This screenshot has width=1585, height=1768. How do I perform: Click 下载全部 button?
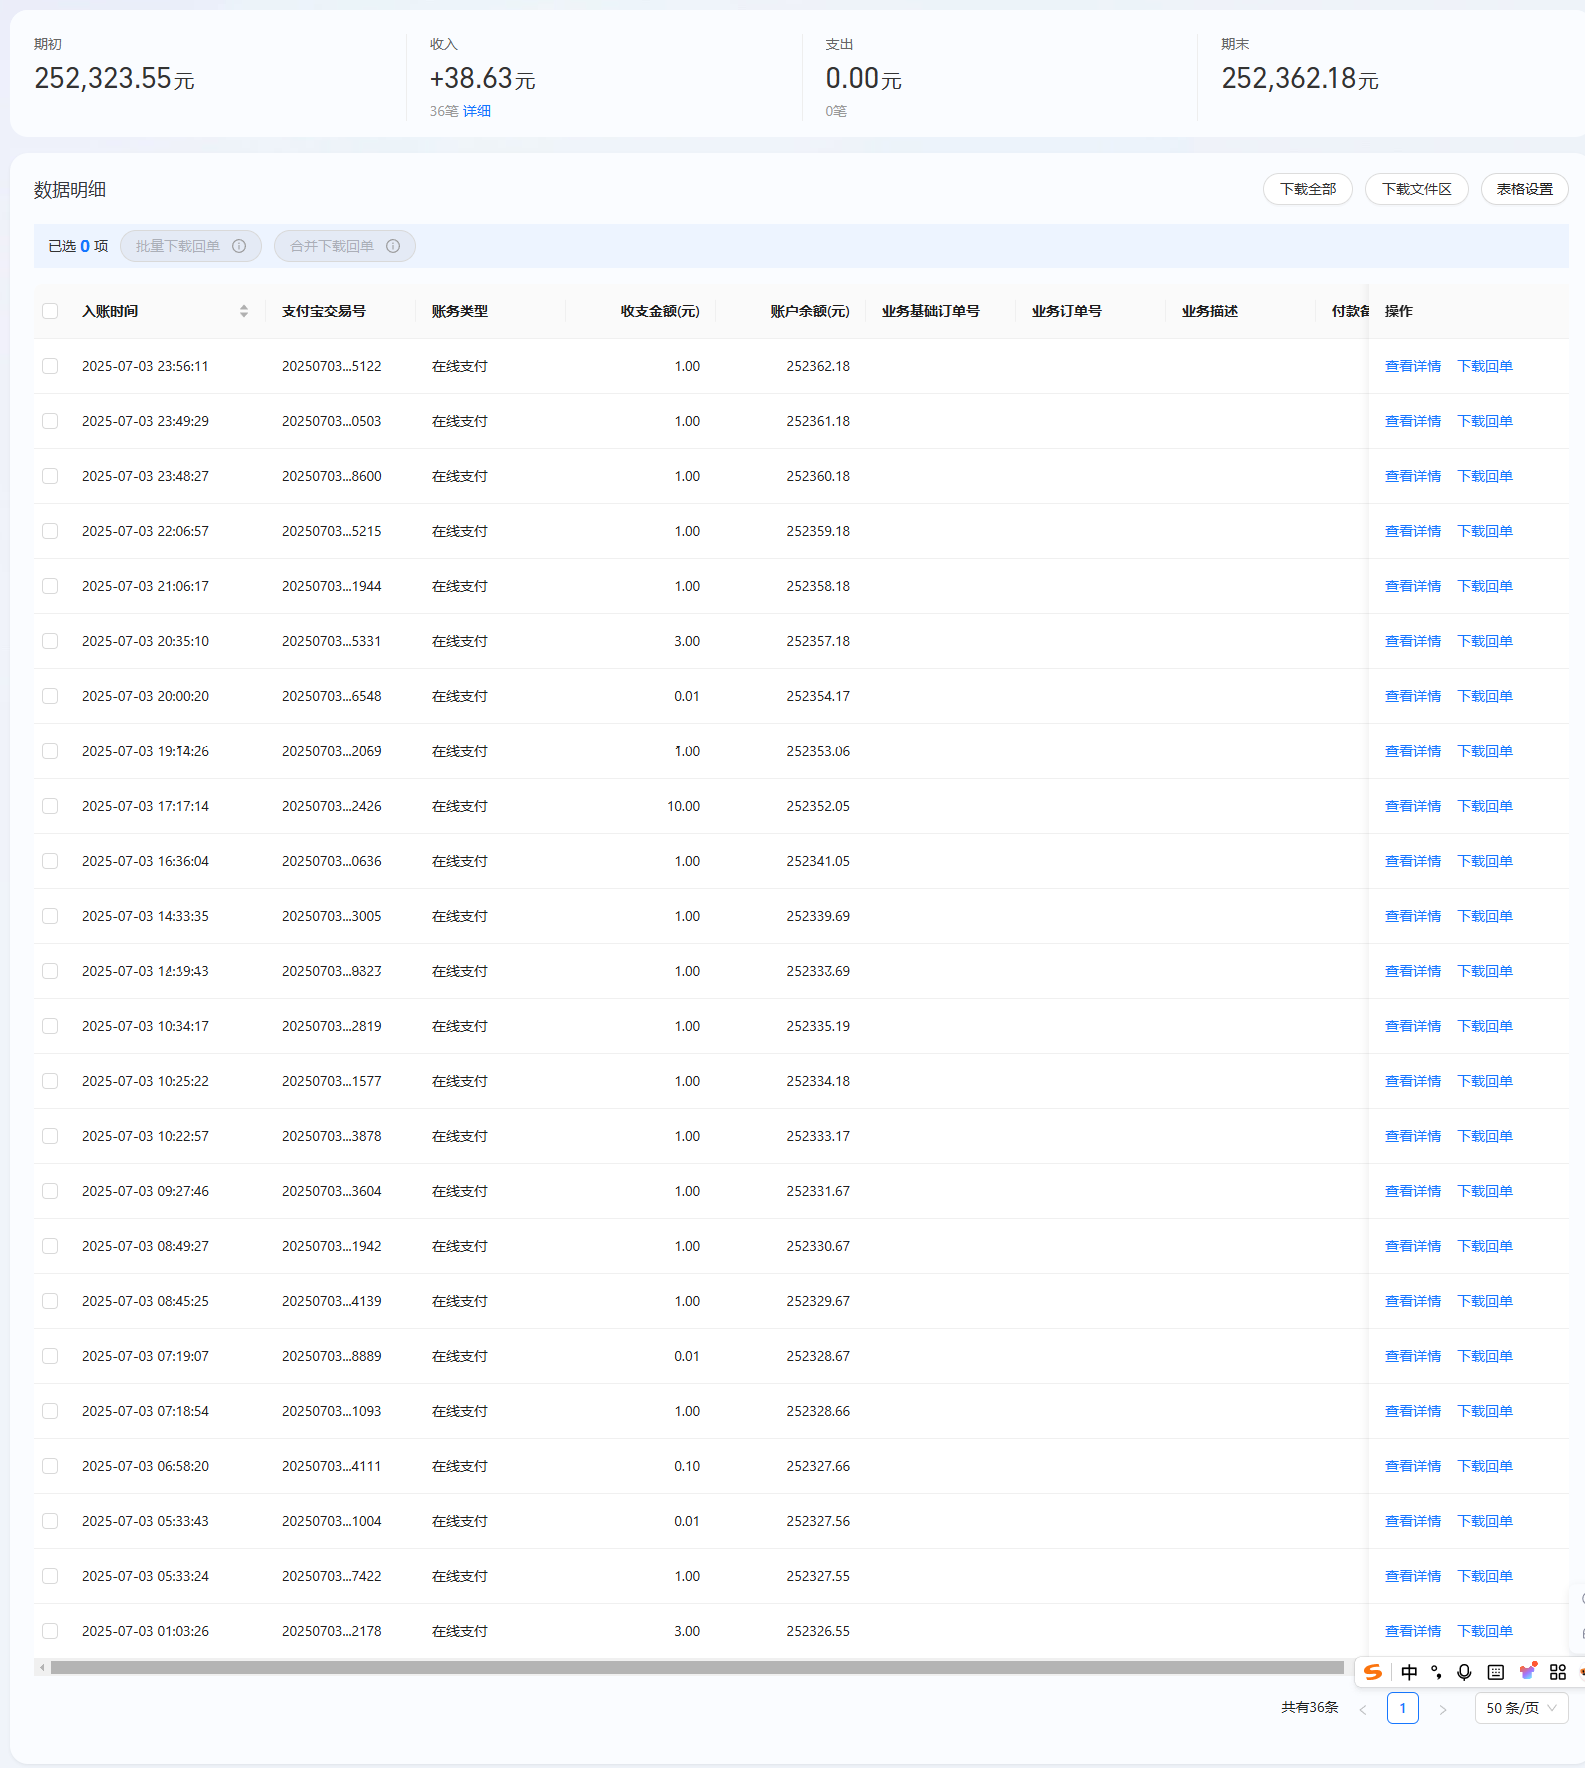1308,189
